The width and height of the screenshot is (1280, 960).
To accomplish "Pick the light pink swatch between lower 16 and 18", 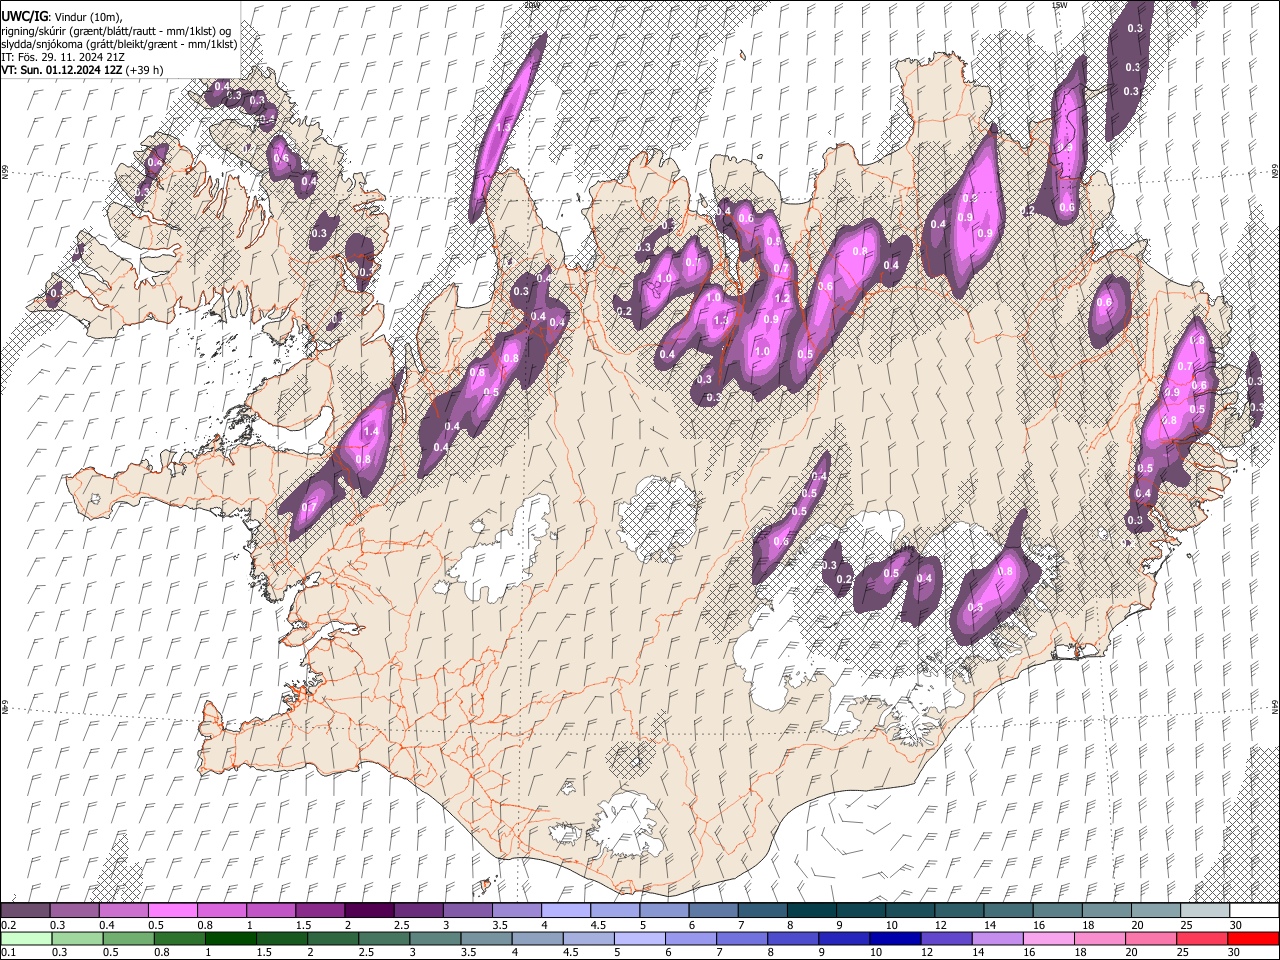I will (x=1048, y=939).
